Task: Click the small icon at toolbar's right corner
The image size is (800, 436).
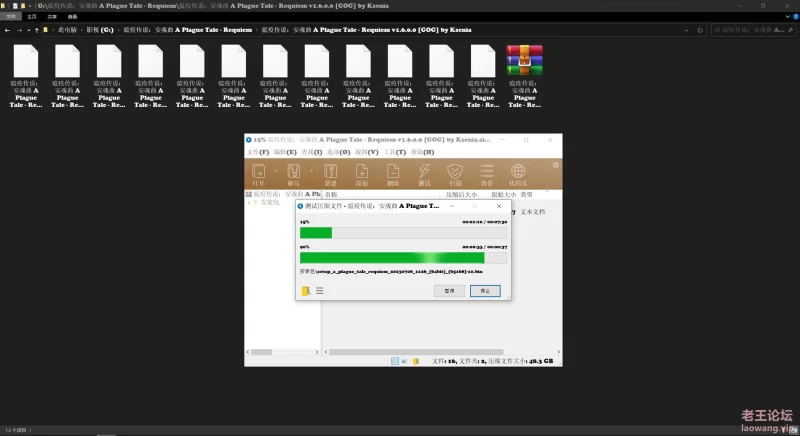Action: [556, 165]
